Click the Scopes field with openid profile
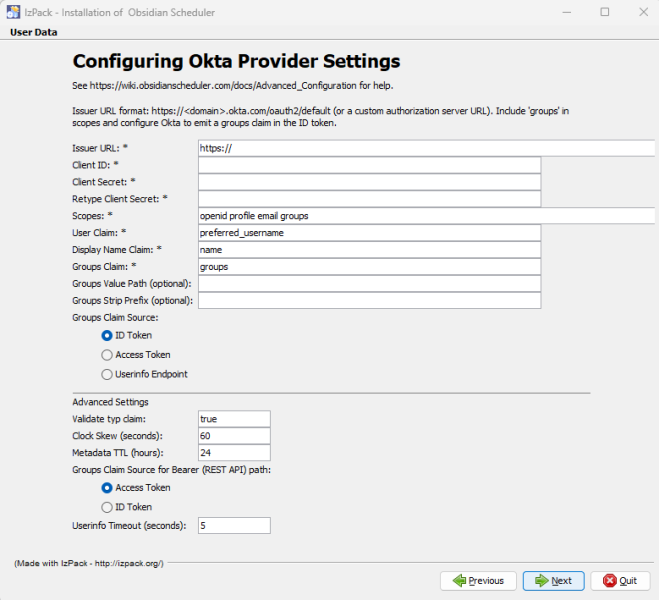Viewport: 659px width, 600px height. [x=426, y=216]
